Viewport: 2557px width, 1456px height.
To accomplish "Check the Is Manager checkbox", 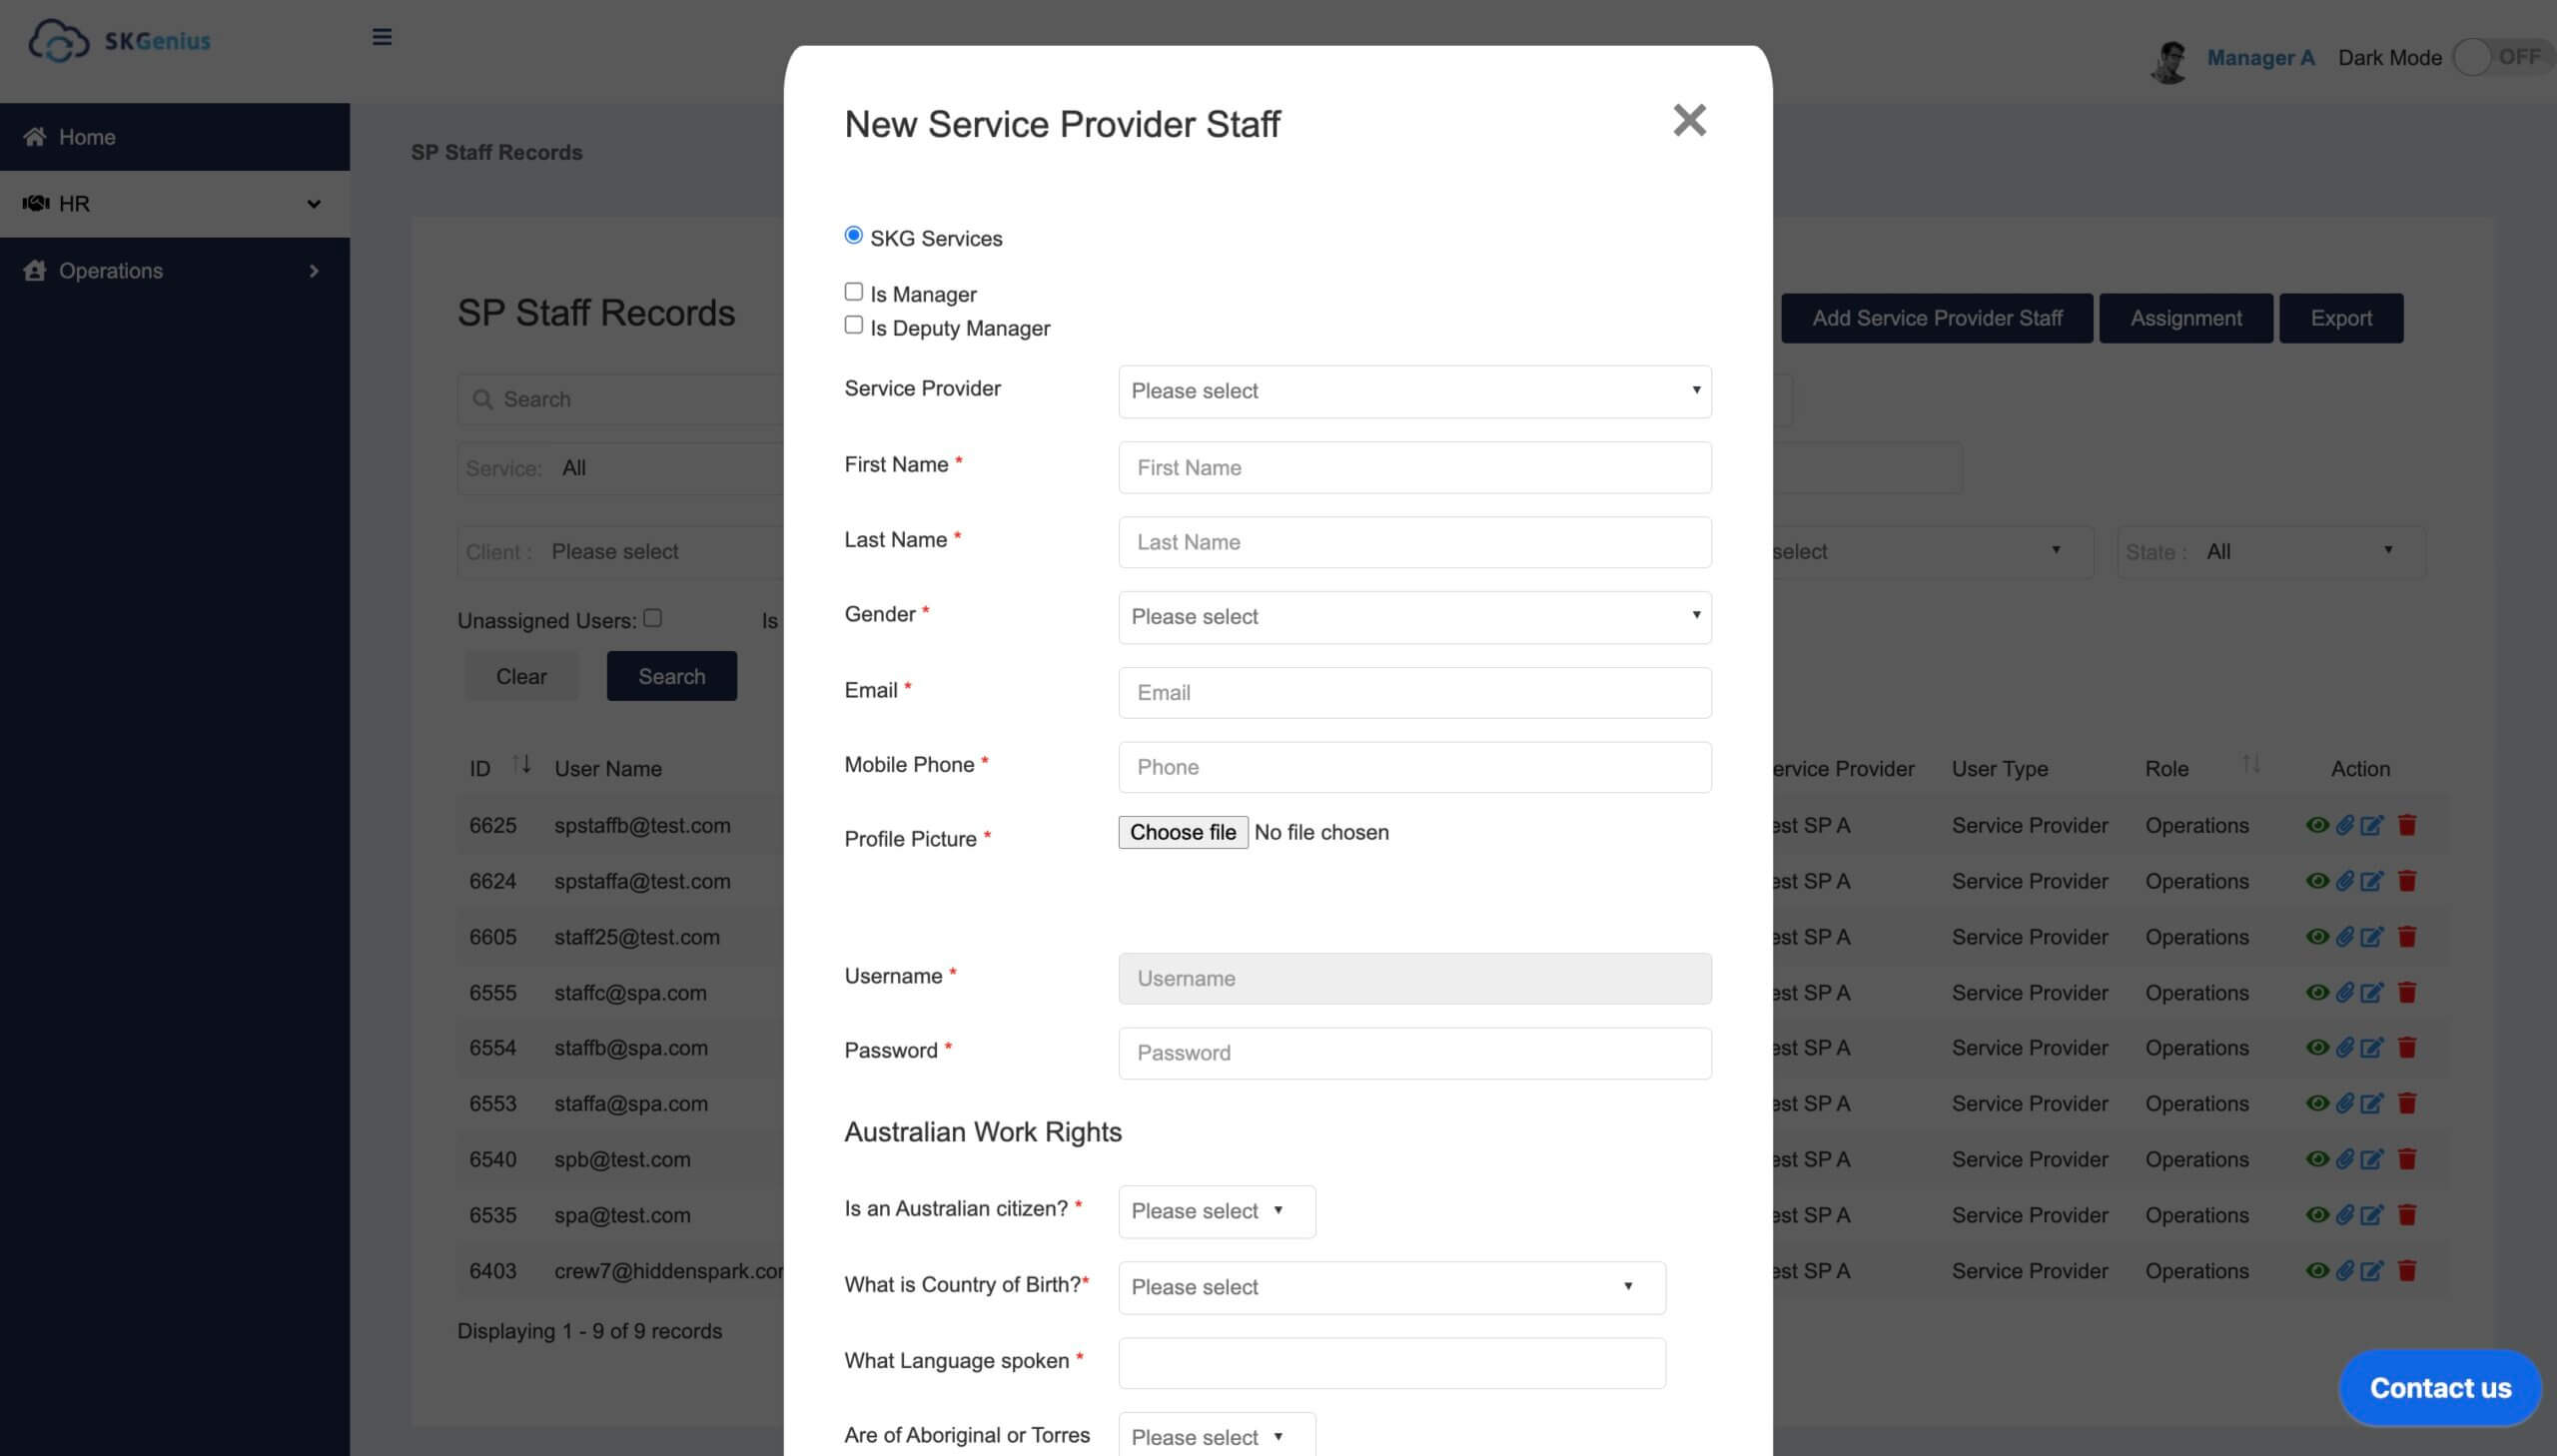I will [x=853, y=292].
